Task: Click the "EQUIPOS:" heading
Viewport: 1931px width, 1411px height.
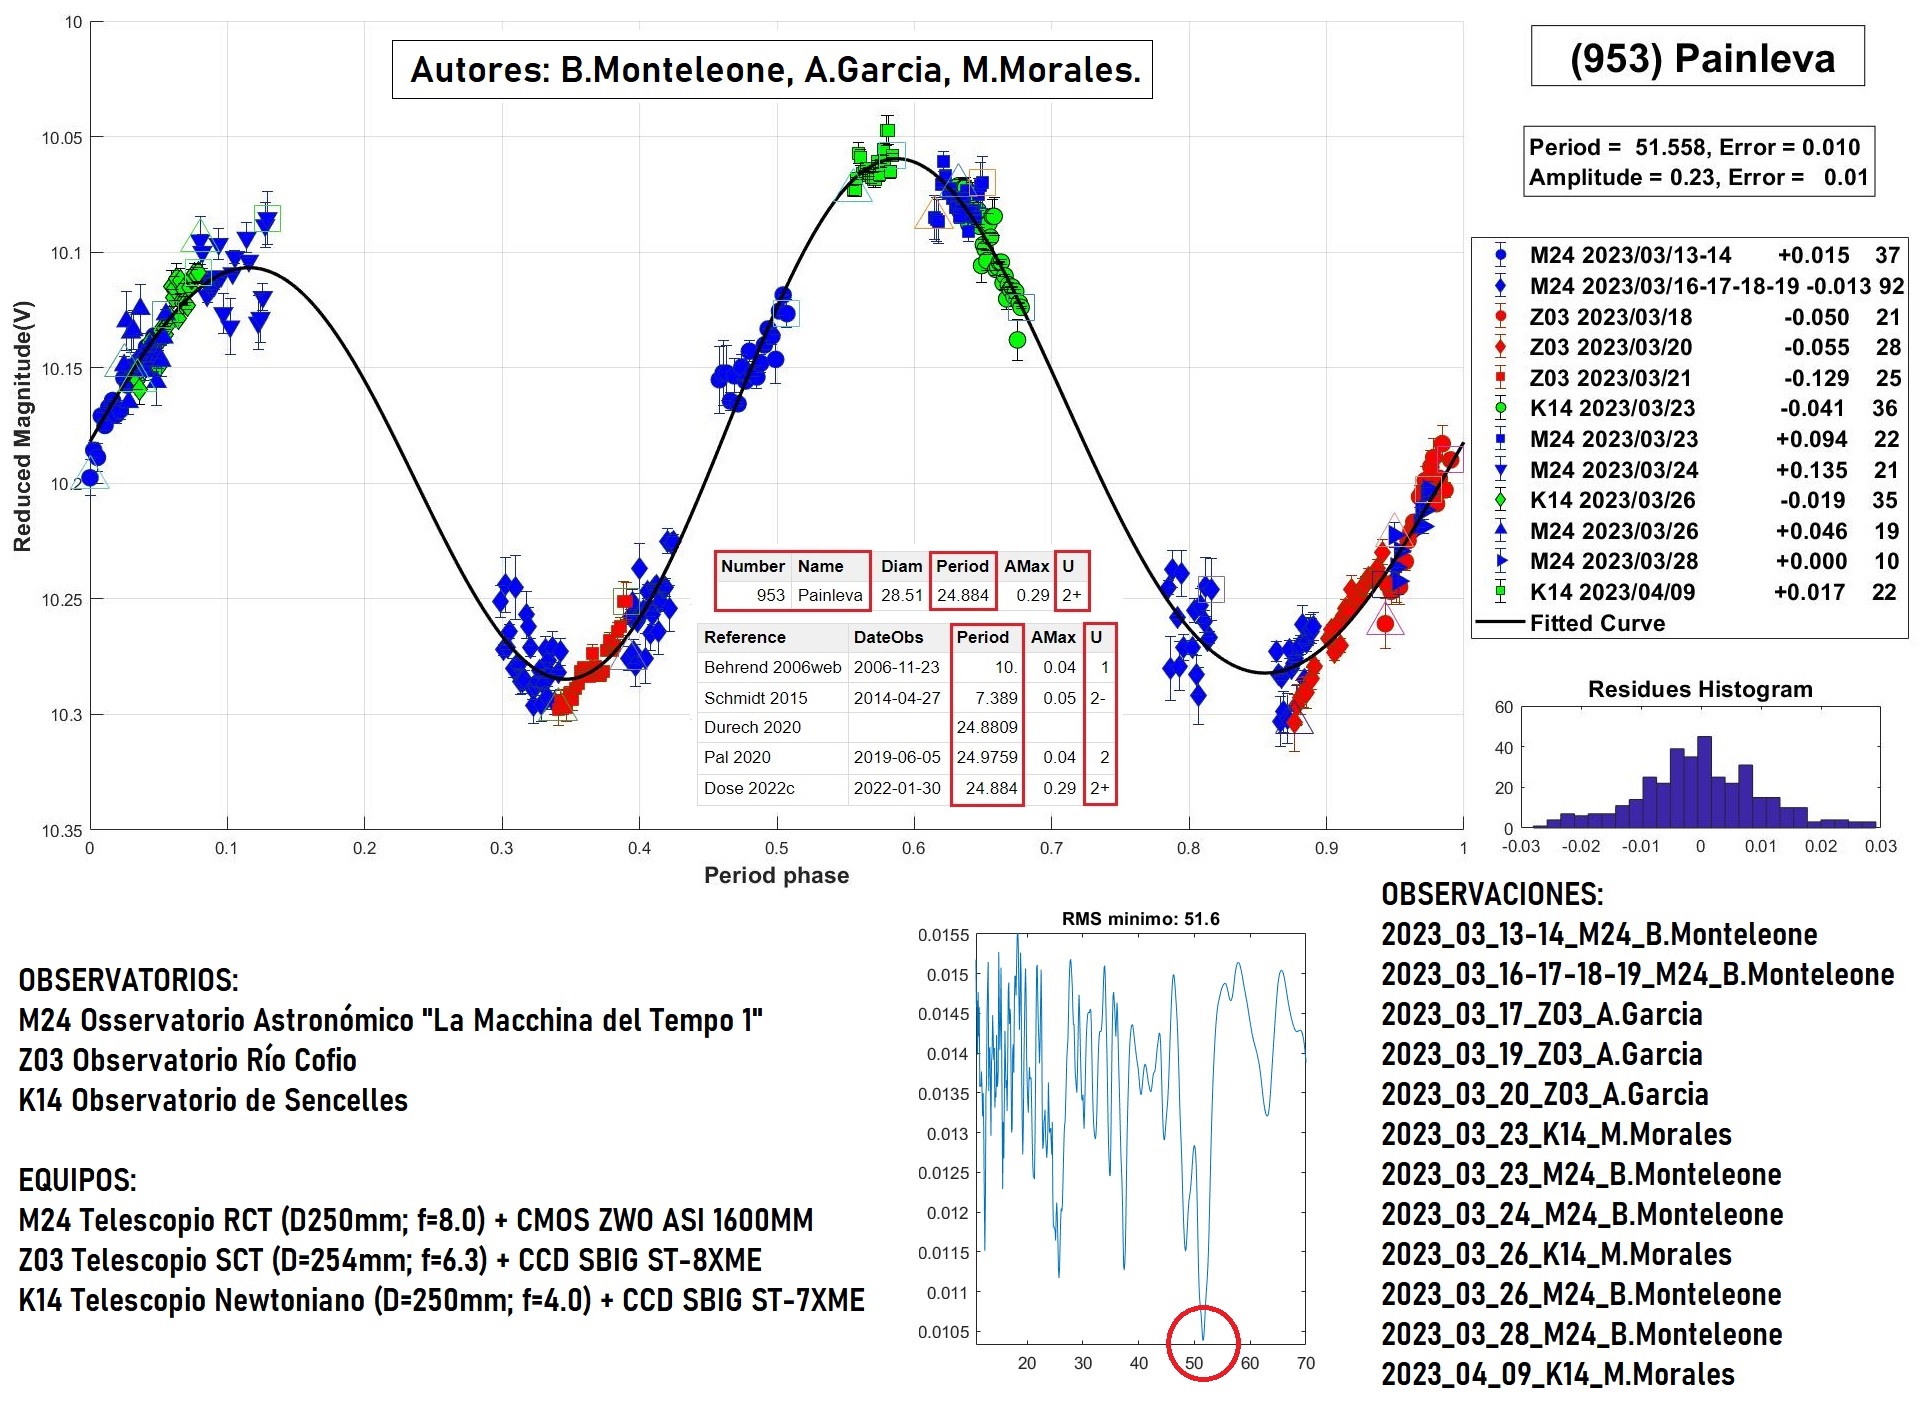Action: (x=77, y=1180)
